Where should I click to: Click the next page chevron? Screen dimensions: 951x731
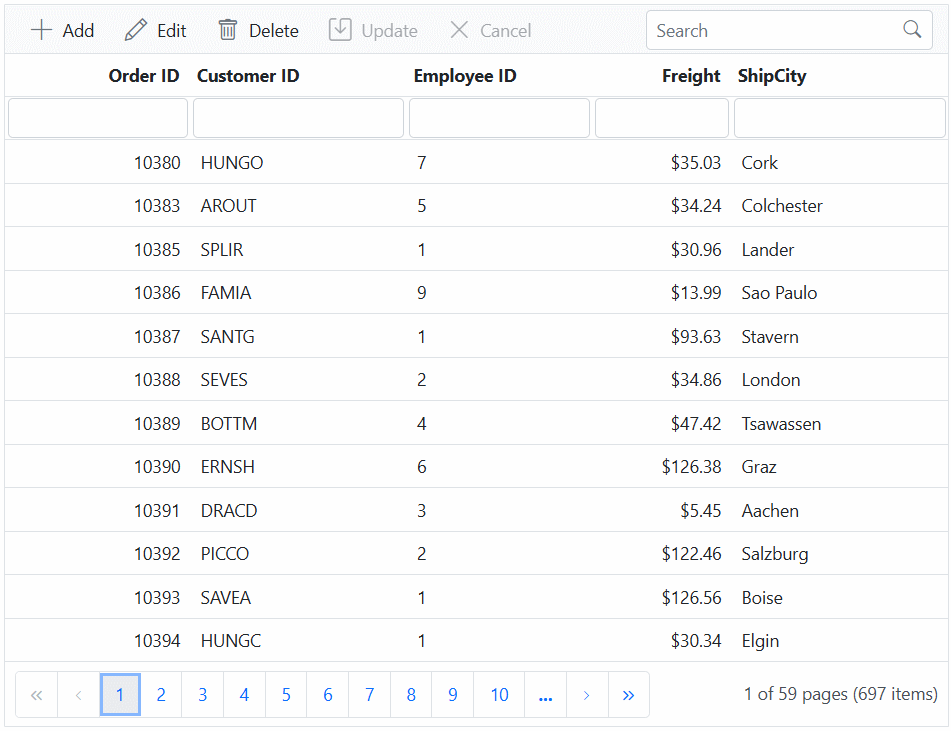(586, 694)
